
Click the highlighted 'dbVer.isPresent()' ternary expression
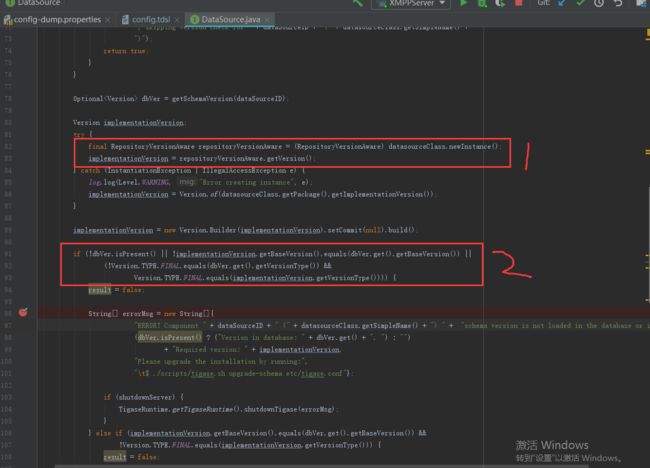click(169, 337)
